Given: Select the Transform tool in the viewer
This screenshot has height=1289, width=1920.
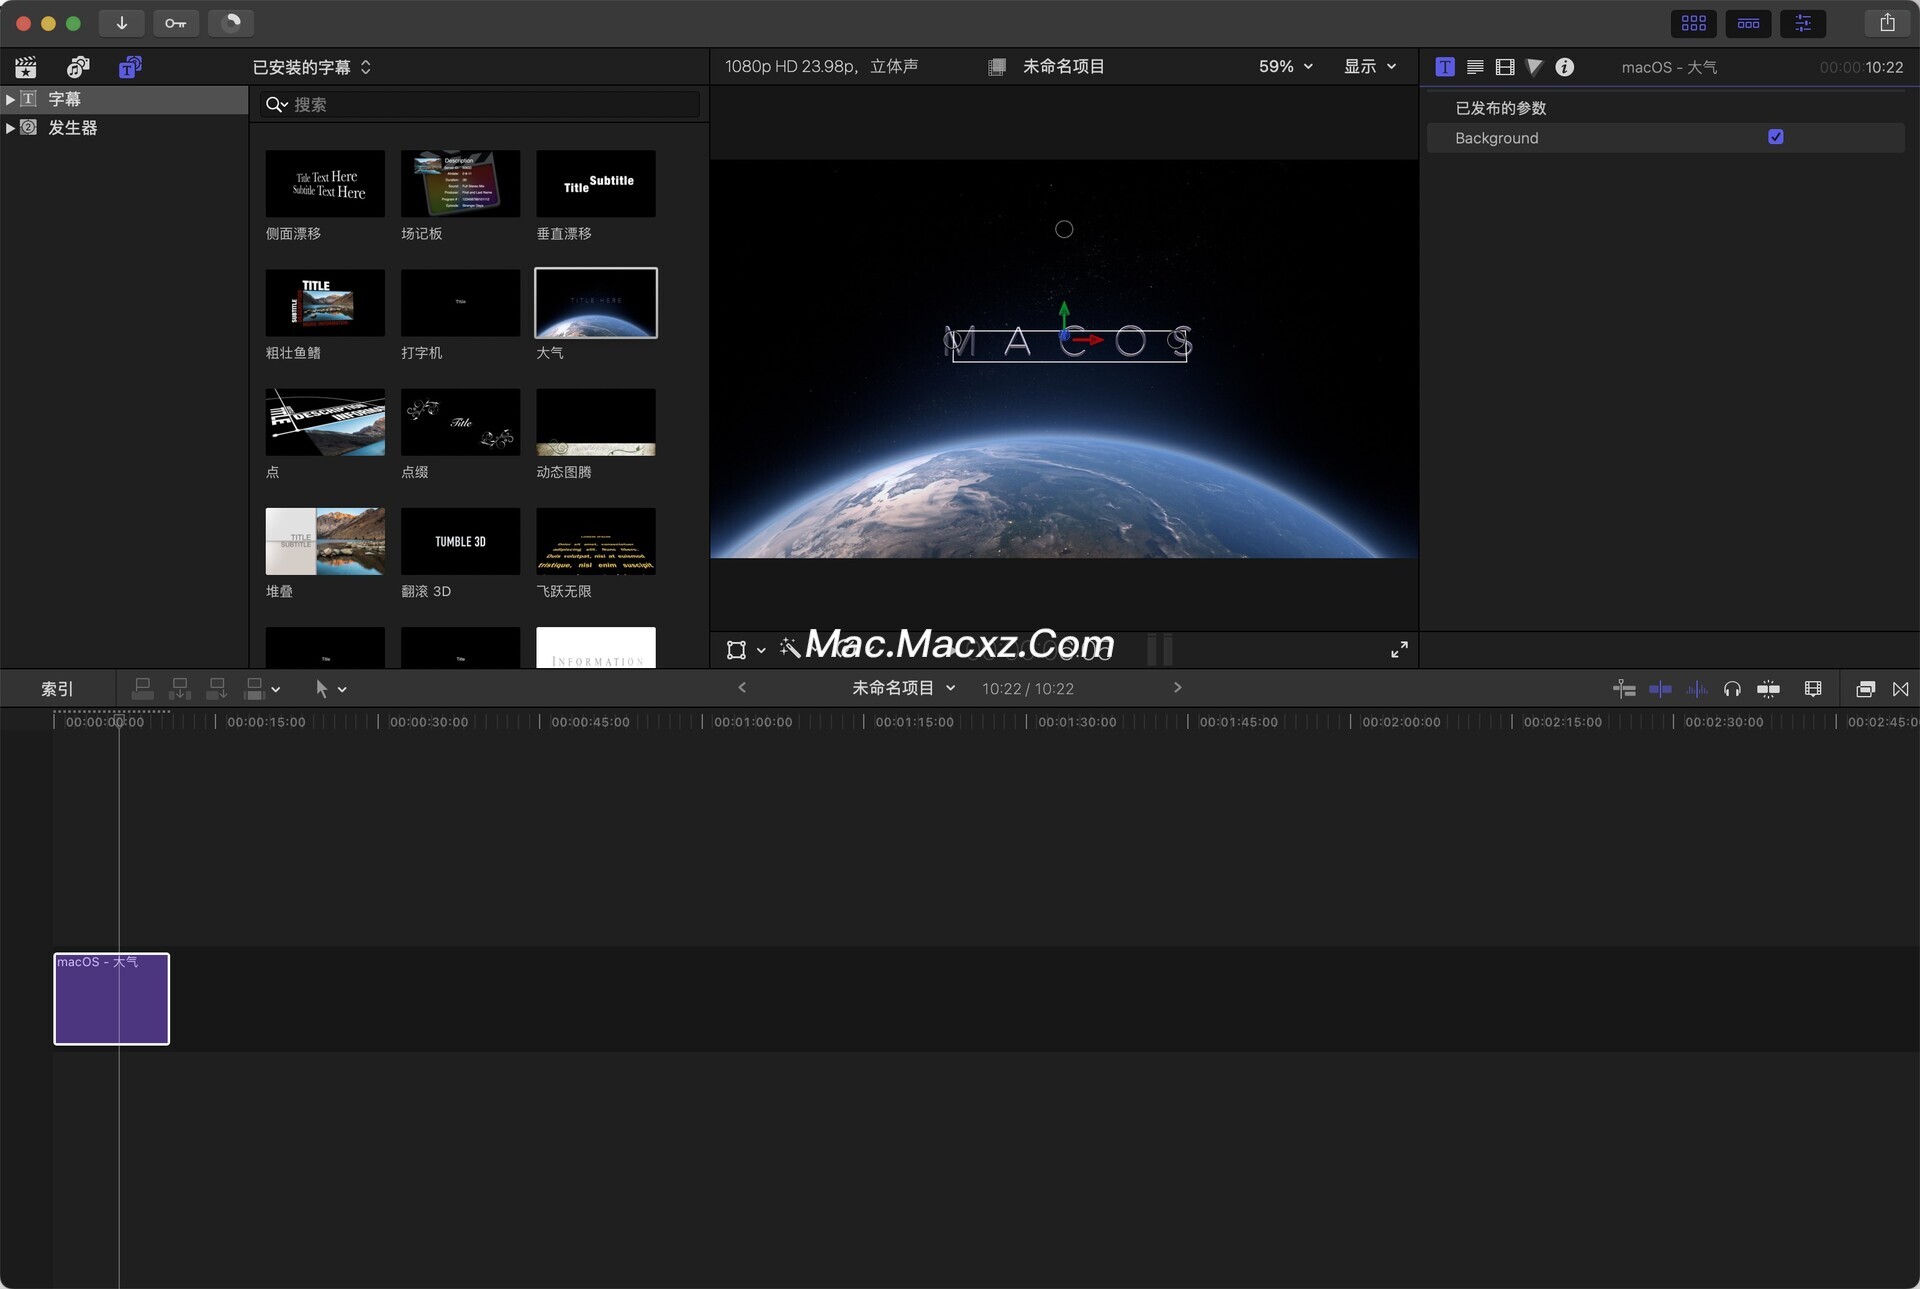Looking at the screenshot, I should [x=736, y=650].
